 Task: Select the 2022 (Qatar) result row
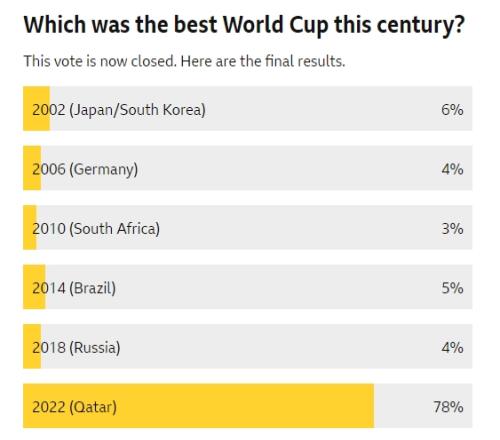pos(247,406)
